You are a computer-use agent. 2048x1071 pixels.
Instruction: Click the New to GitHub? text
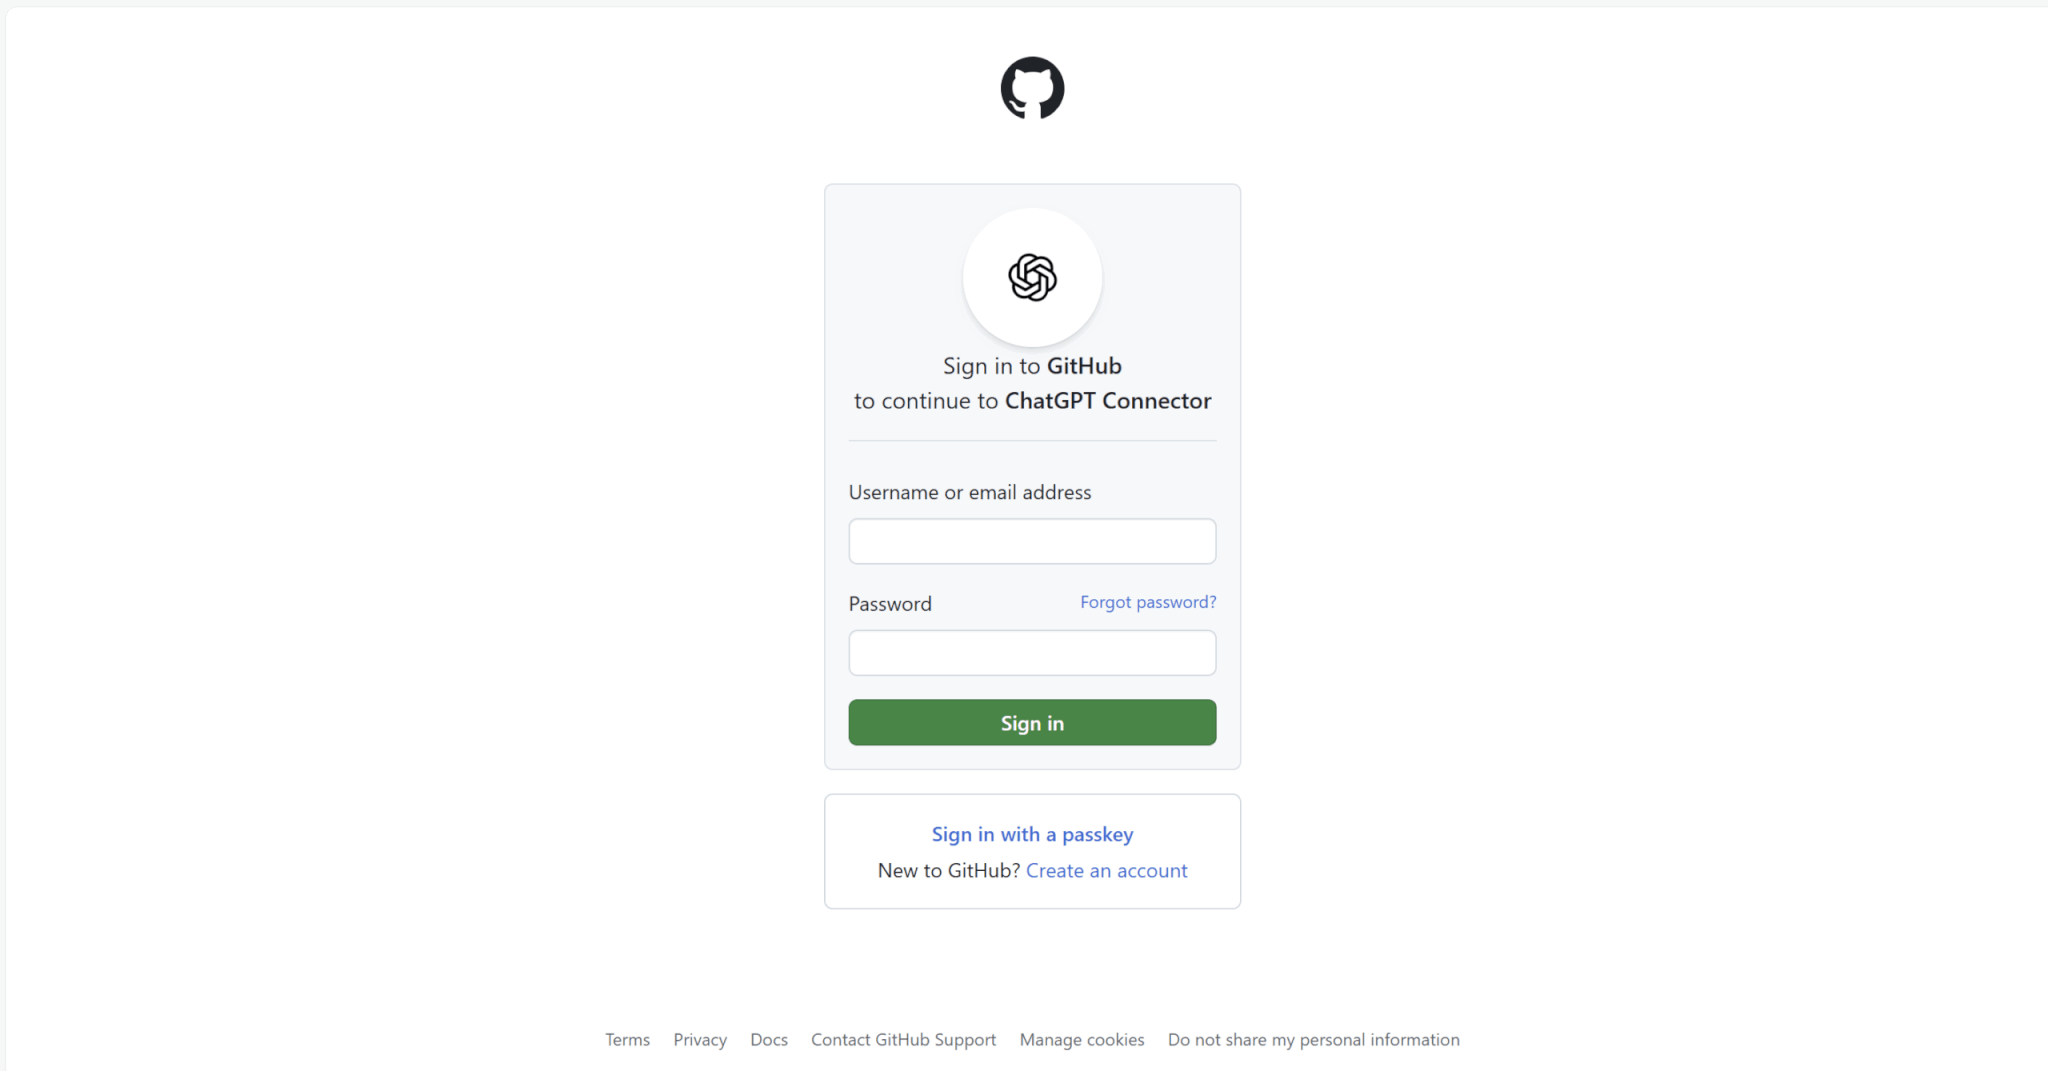click(x=949, y=870)
